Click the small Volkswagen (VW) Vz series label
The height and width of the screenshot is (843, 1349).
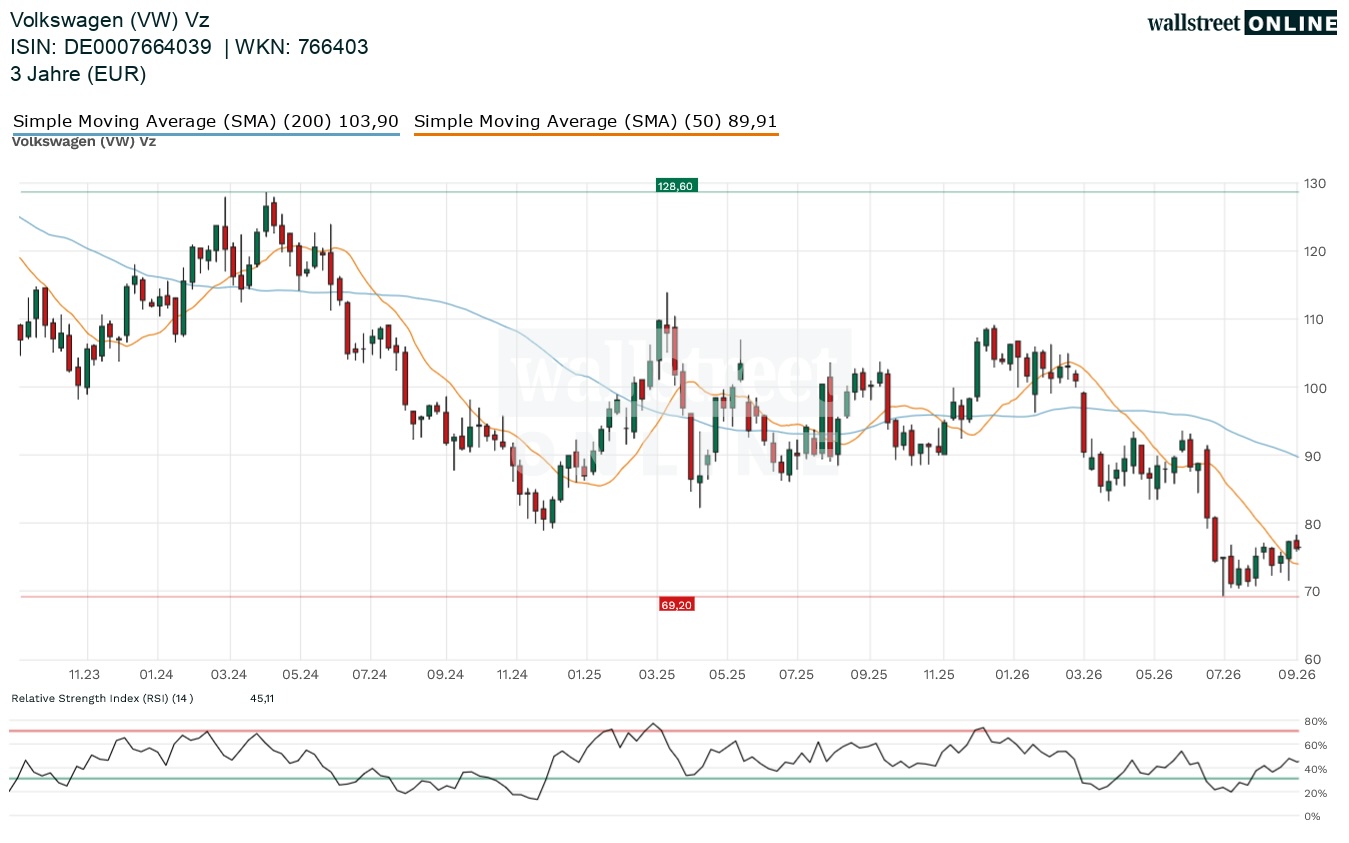(x=84, y=141)
